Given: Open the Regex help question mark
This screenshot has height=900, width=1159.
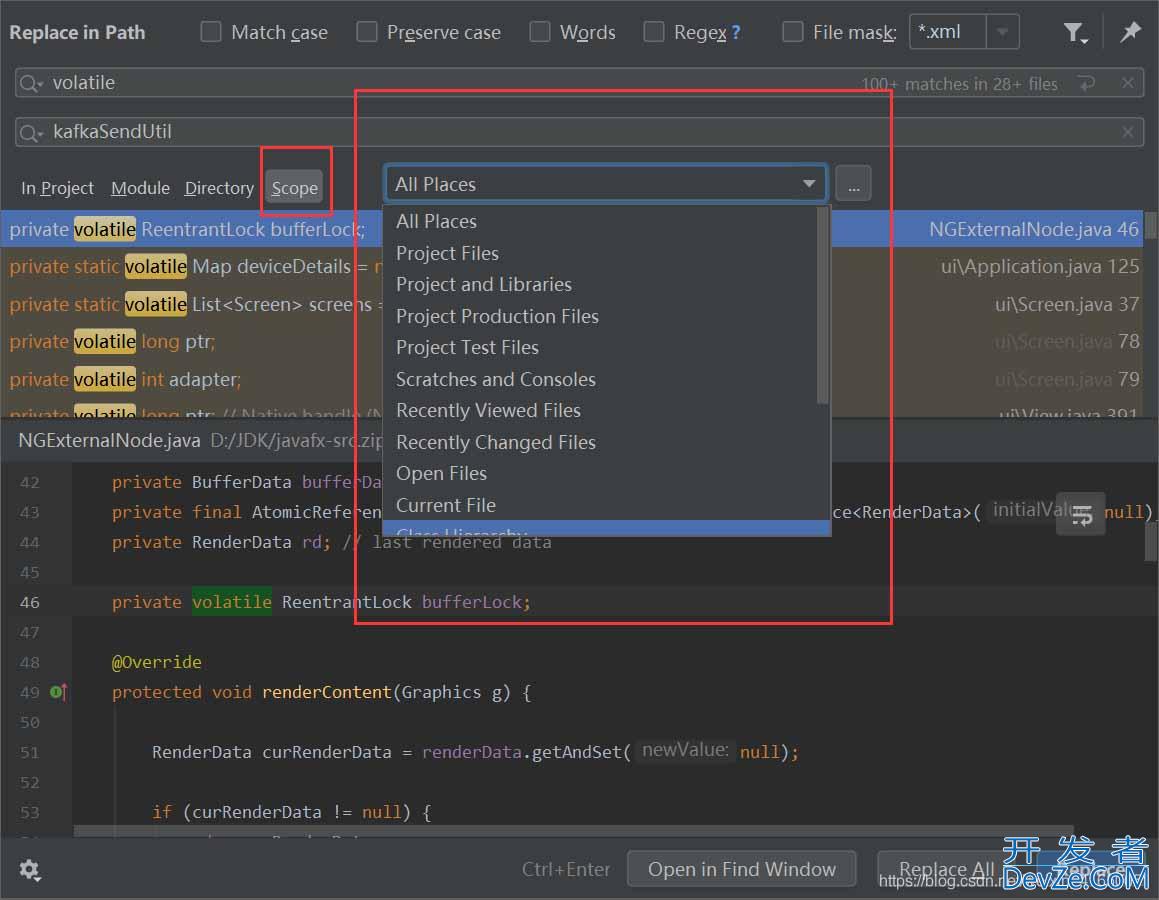Looking at the screenshot, I should point(735,33).
